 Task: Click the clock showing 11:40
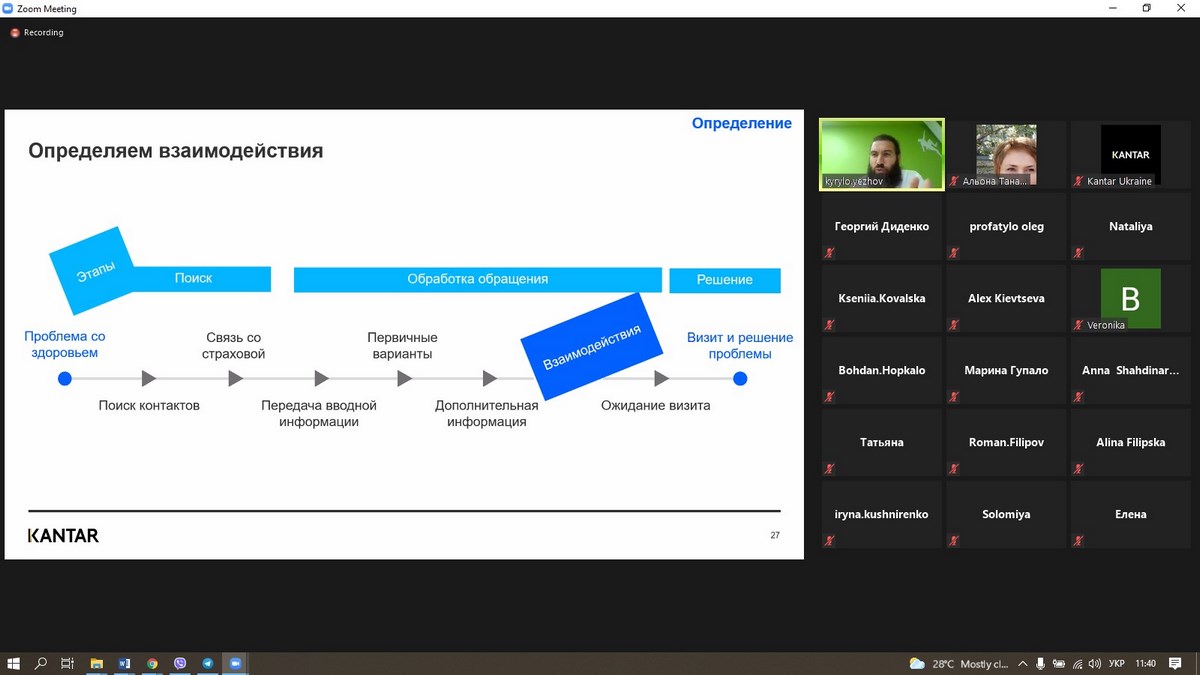pos(1146,664)
